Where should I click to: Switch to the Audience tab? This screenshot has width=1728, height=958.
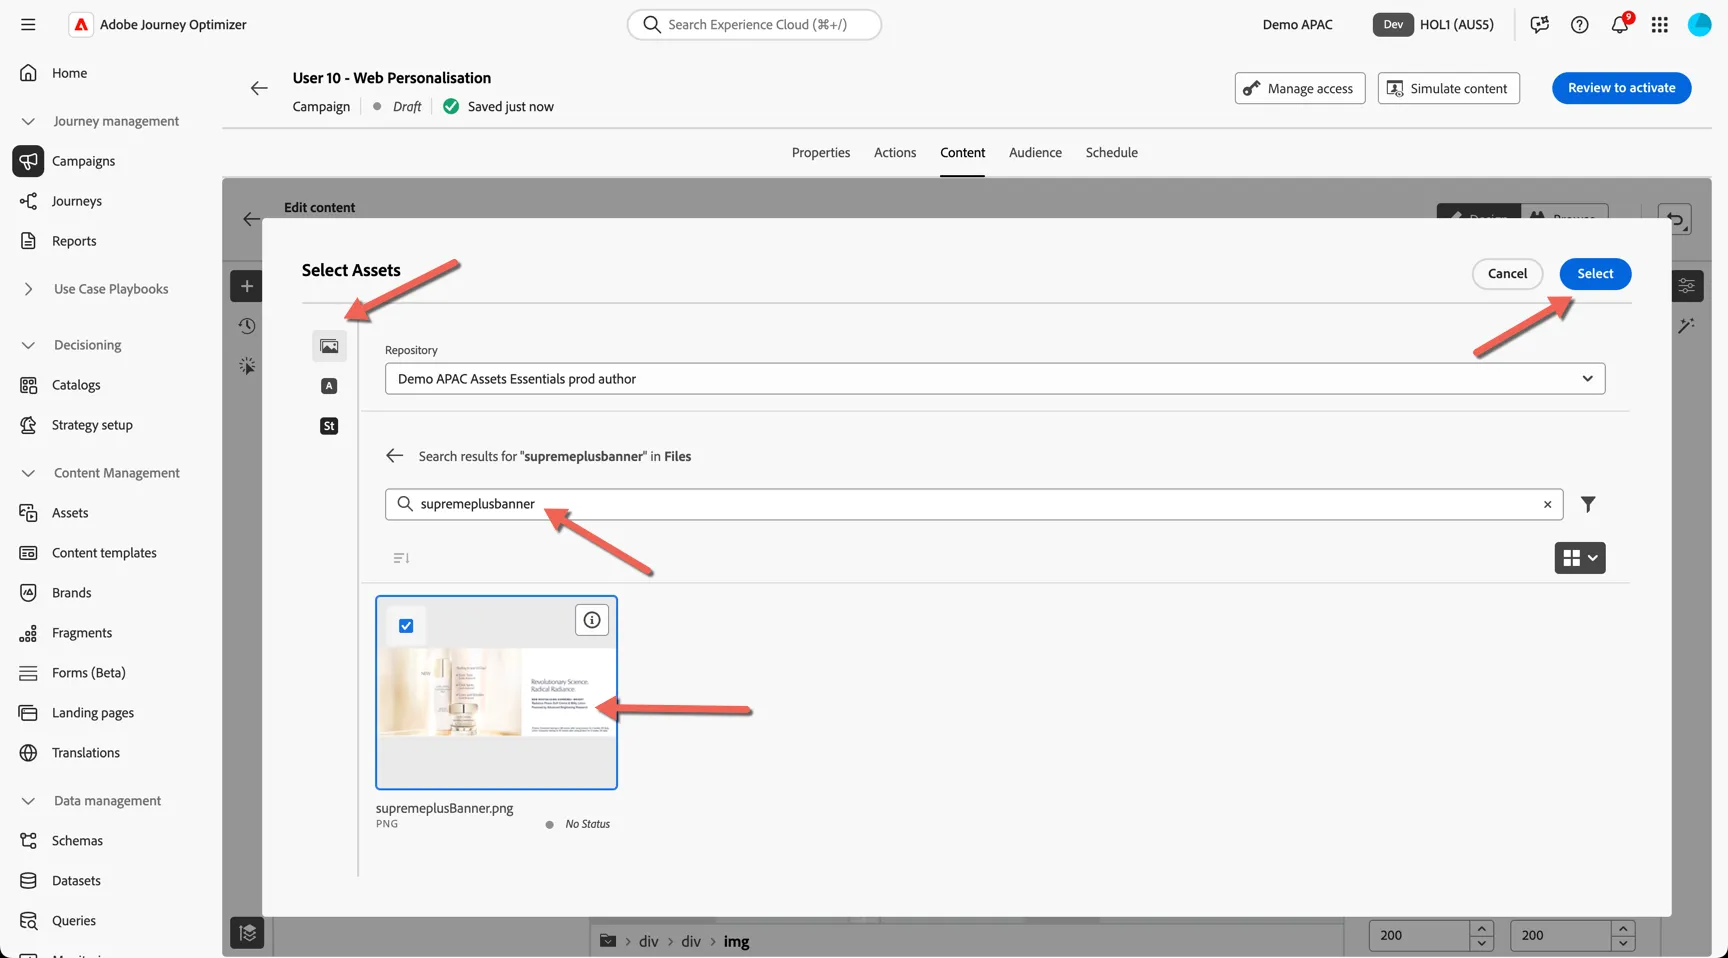[1035, 152]
